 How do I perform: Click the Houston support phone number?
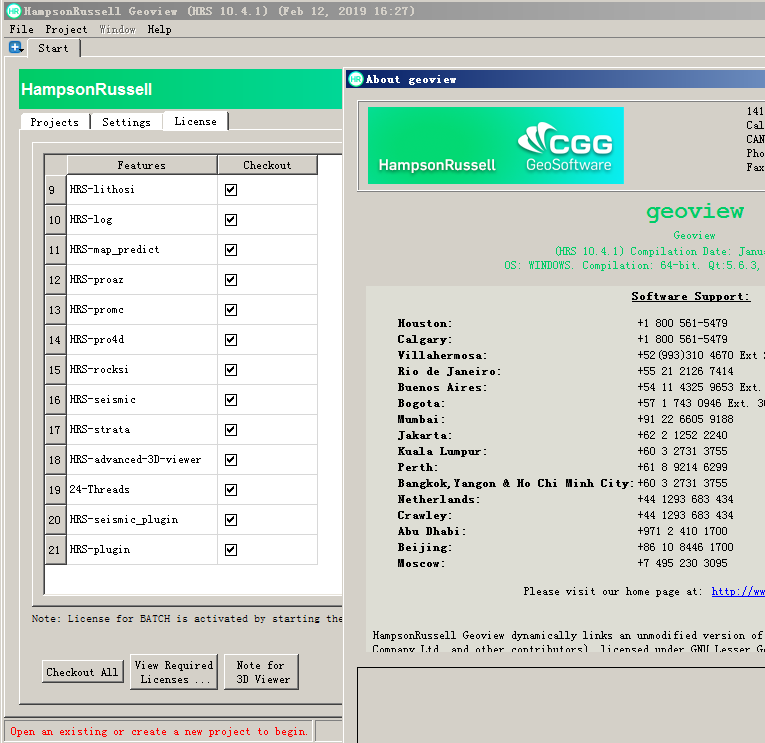click(682, 323)
